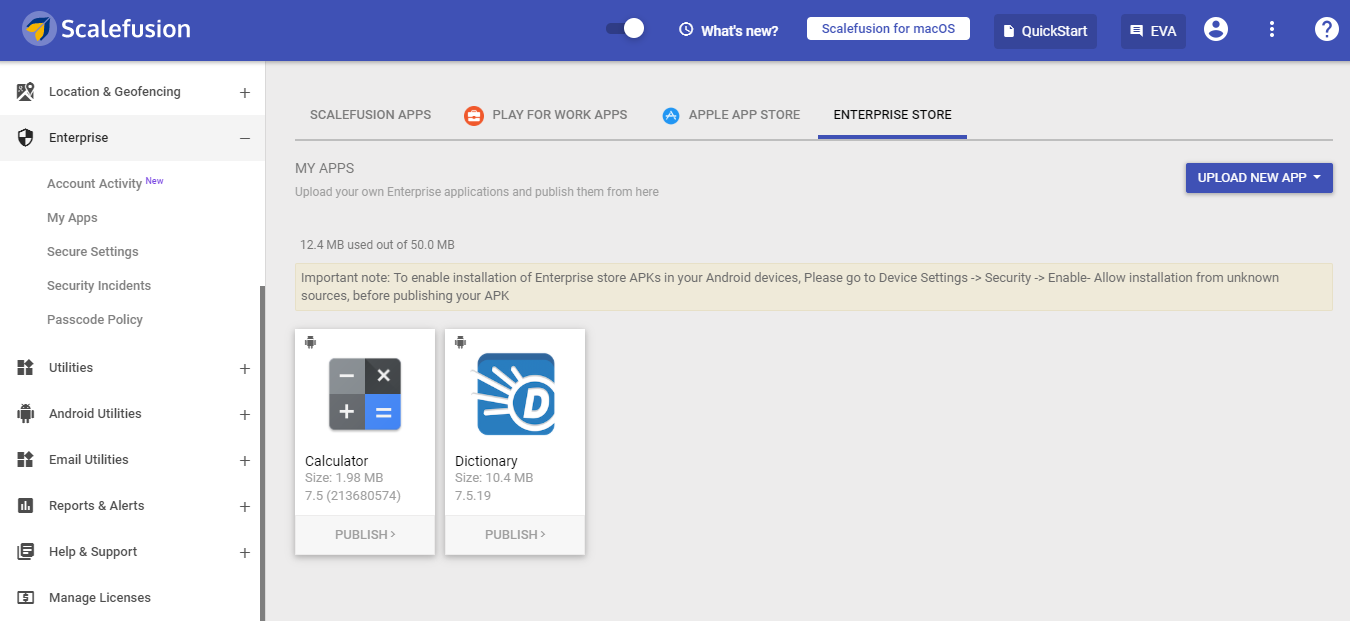
Task: Click Android icon on Dictionary card
Action: (x=460, y=342)
